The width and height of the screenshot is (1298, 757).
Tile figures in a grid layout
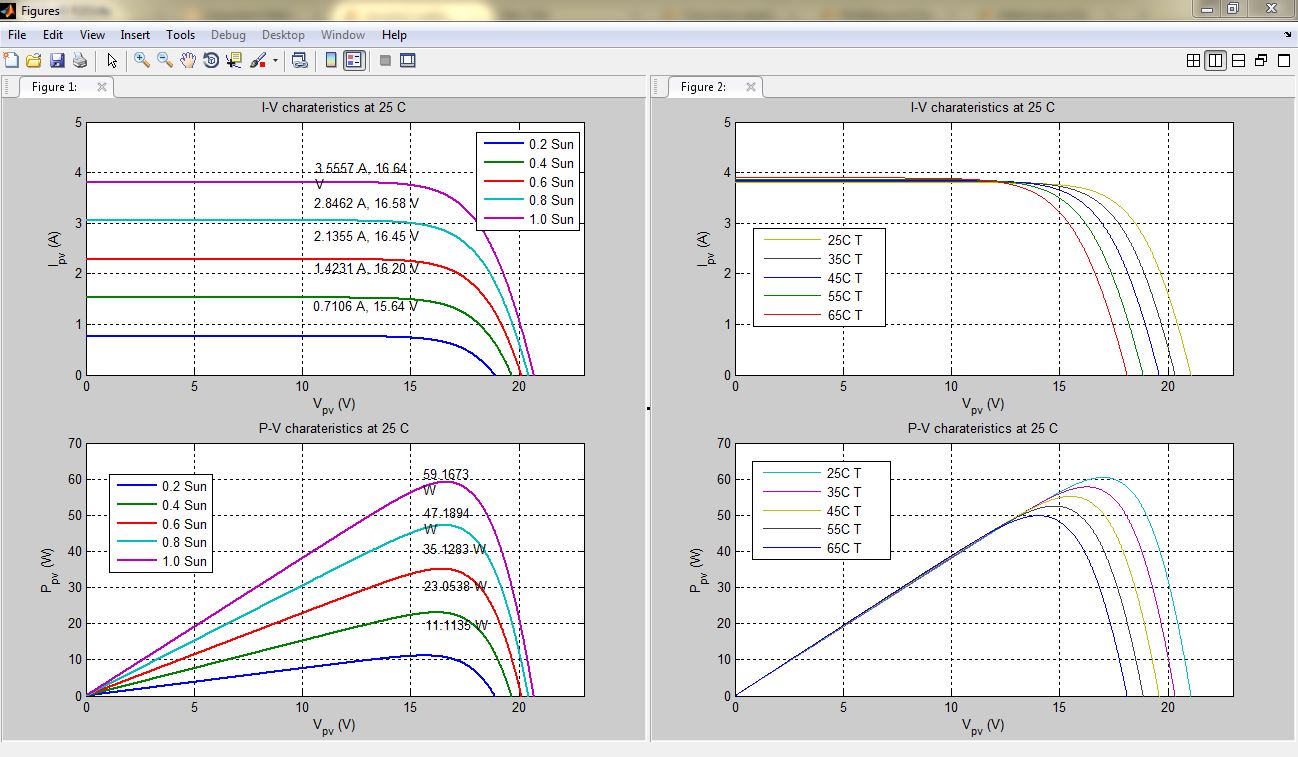(1193, 60)
